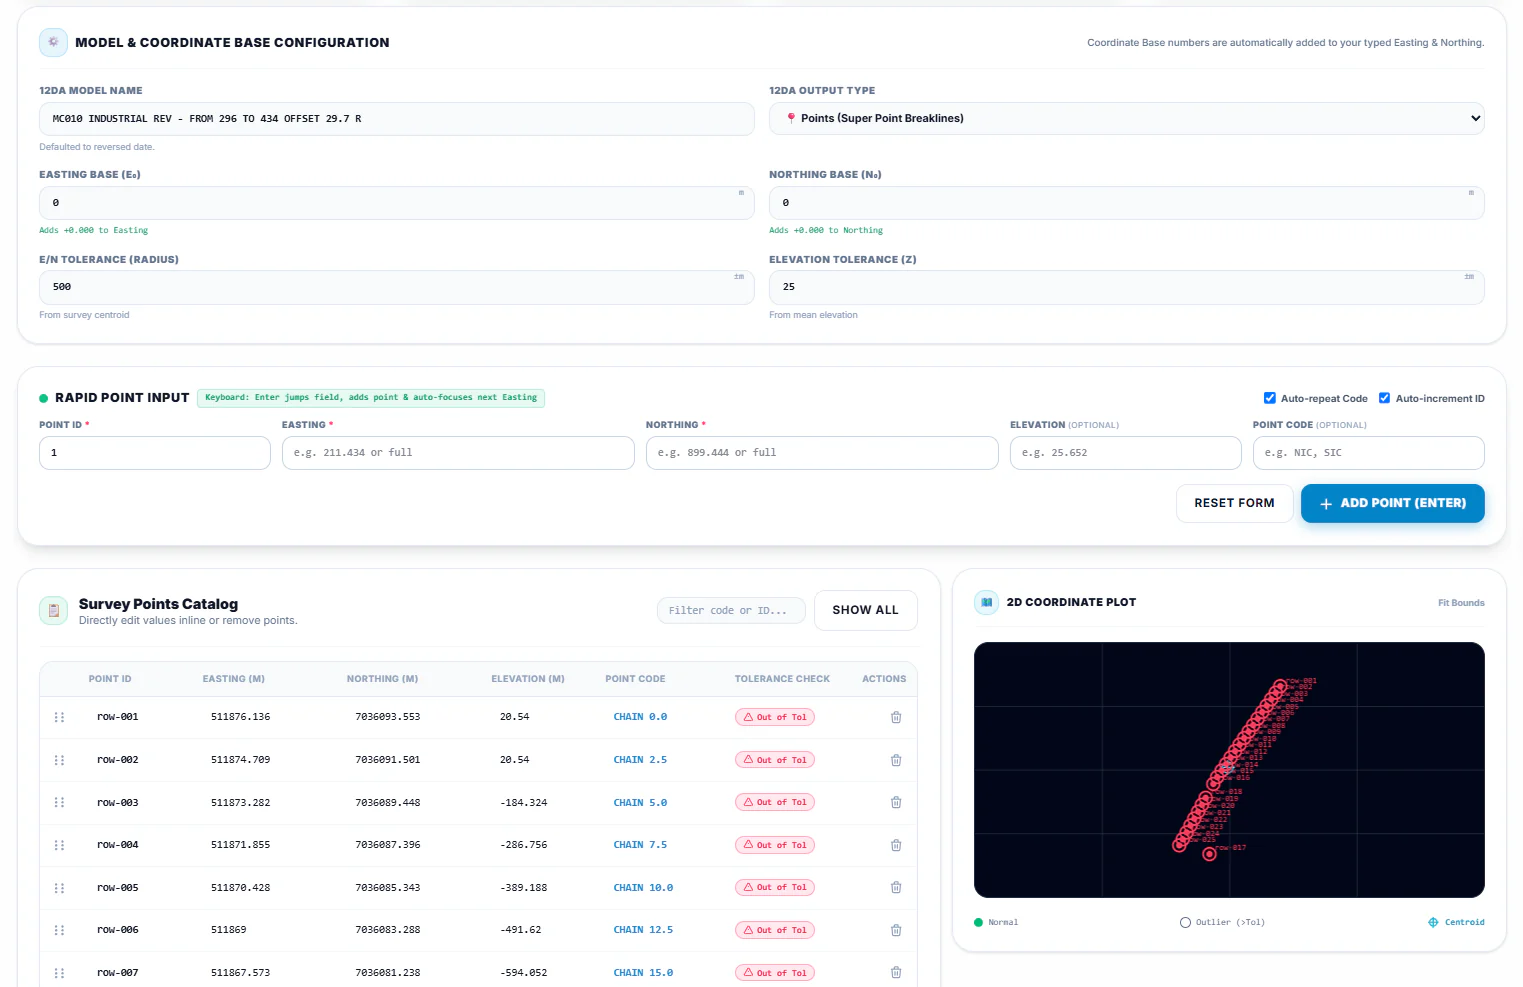Click Fit Bounds on the coordinate plot
Screen dimensions: 1523x987
click(x=1461, y=603)
